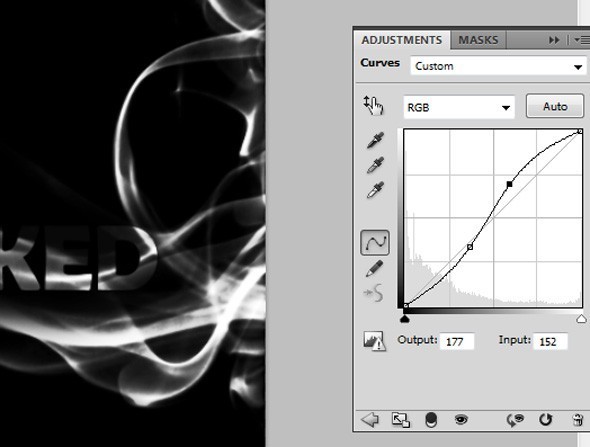Reset curves to adjustment defaults
590x447 pixels.
(x=546, y=419)
